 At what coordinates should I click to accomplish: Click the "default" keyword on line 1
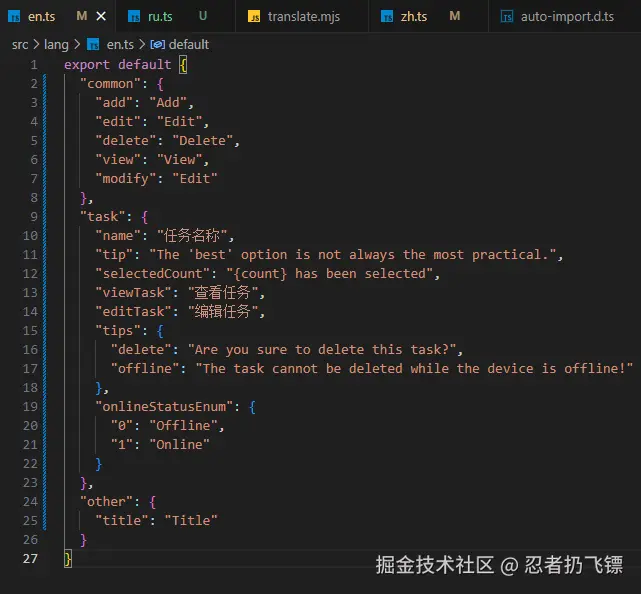coord(144,65)
